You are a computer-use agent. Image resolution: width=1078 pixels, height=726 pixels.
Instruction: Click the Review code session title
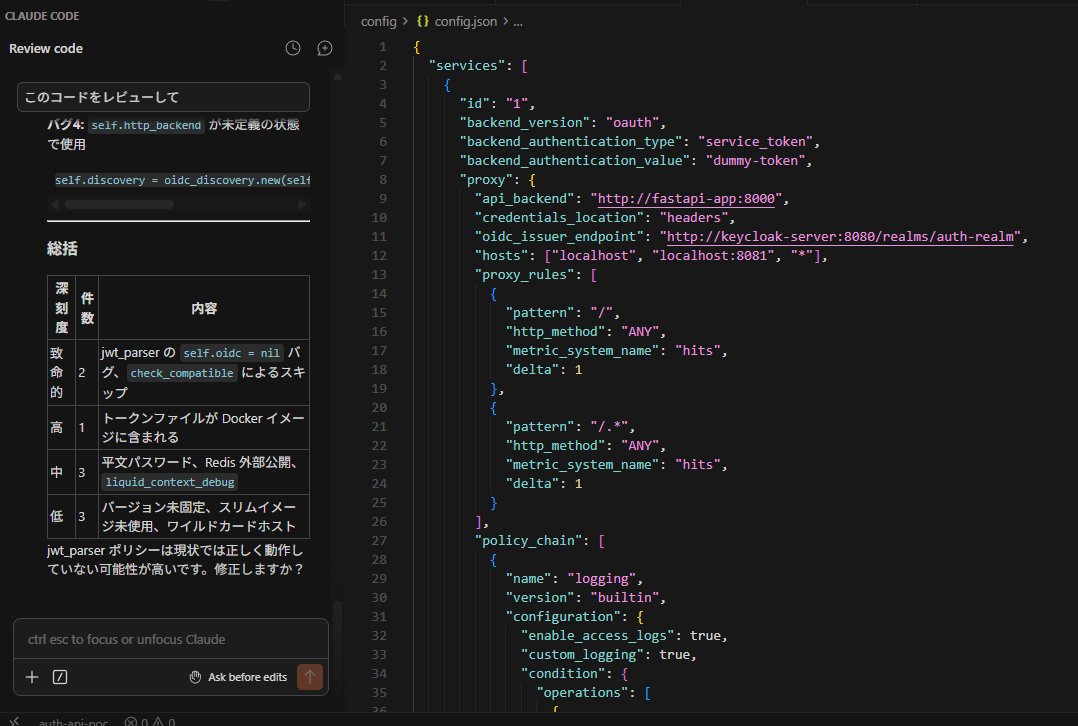pos(46,49)
